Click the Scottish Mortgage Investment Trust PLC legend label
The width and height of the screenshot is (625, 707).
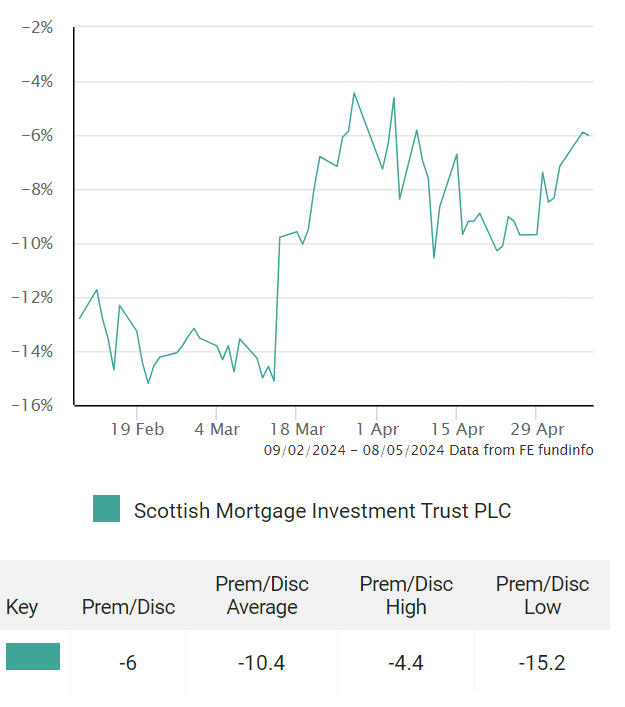pos(322,511)
